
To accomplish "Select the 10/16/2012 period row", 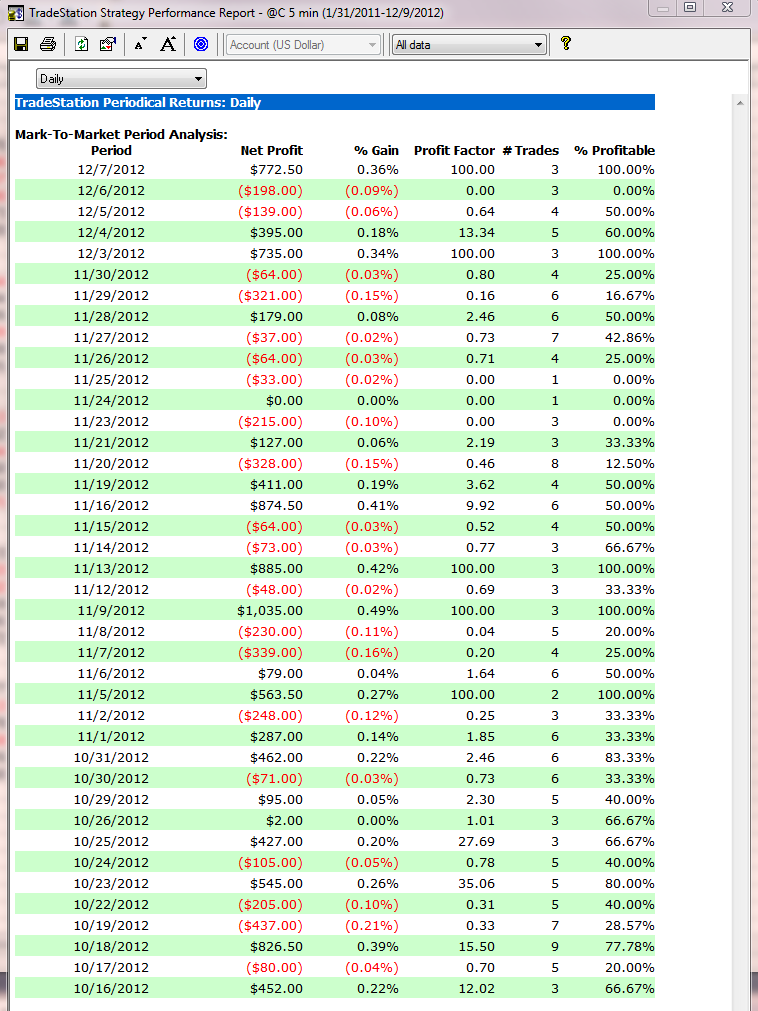I will 110,988.
